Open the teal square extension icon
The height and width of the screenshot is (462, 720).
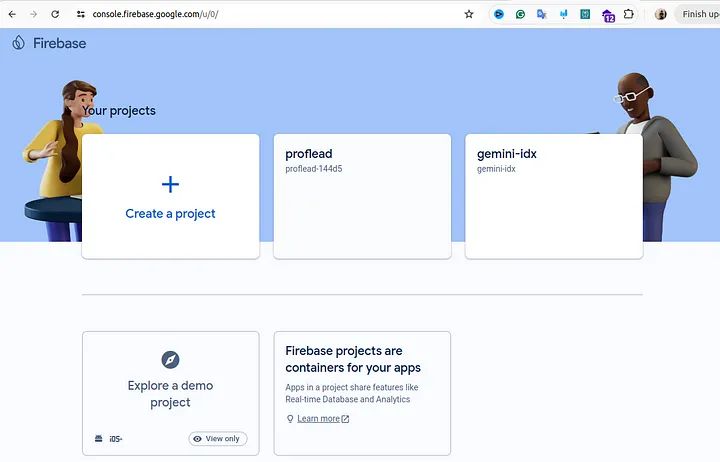(585, 14)
